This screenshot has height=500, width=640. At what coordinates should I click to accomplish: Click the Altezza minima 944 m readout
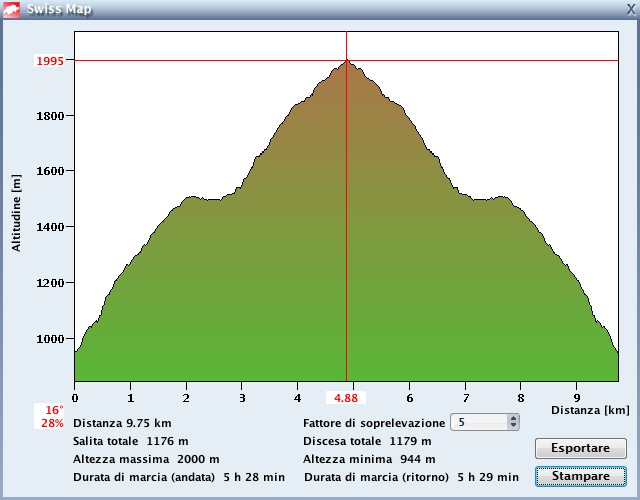pyautogui.click(x=369, y=459)
